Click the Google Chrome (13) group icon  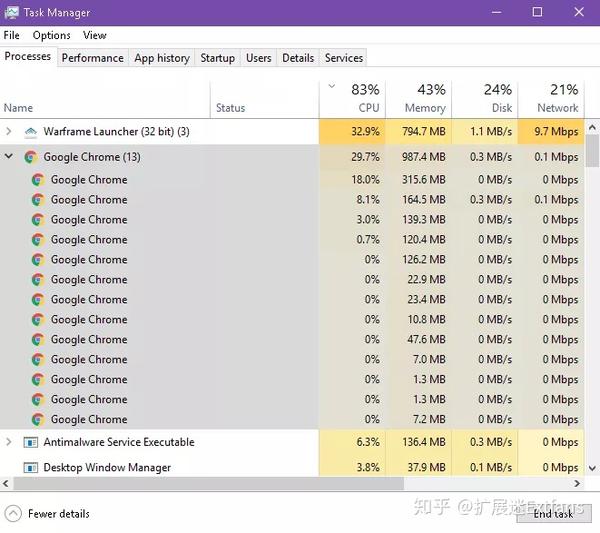(x=31, y=157)
